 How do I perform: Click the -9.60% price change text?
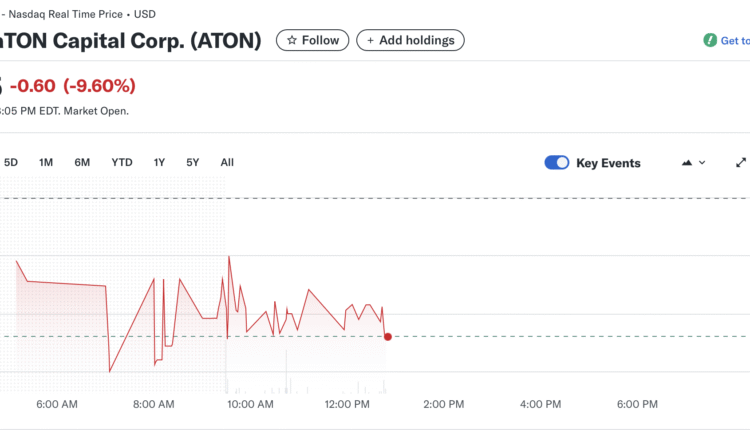coord(99,85)
